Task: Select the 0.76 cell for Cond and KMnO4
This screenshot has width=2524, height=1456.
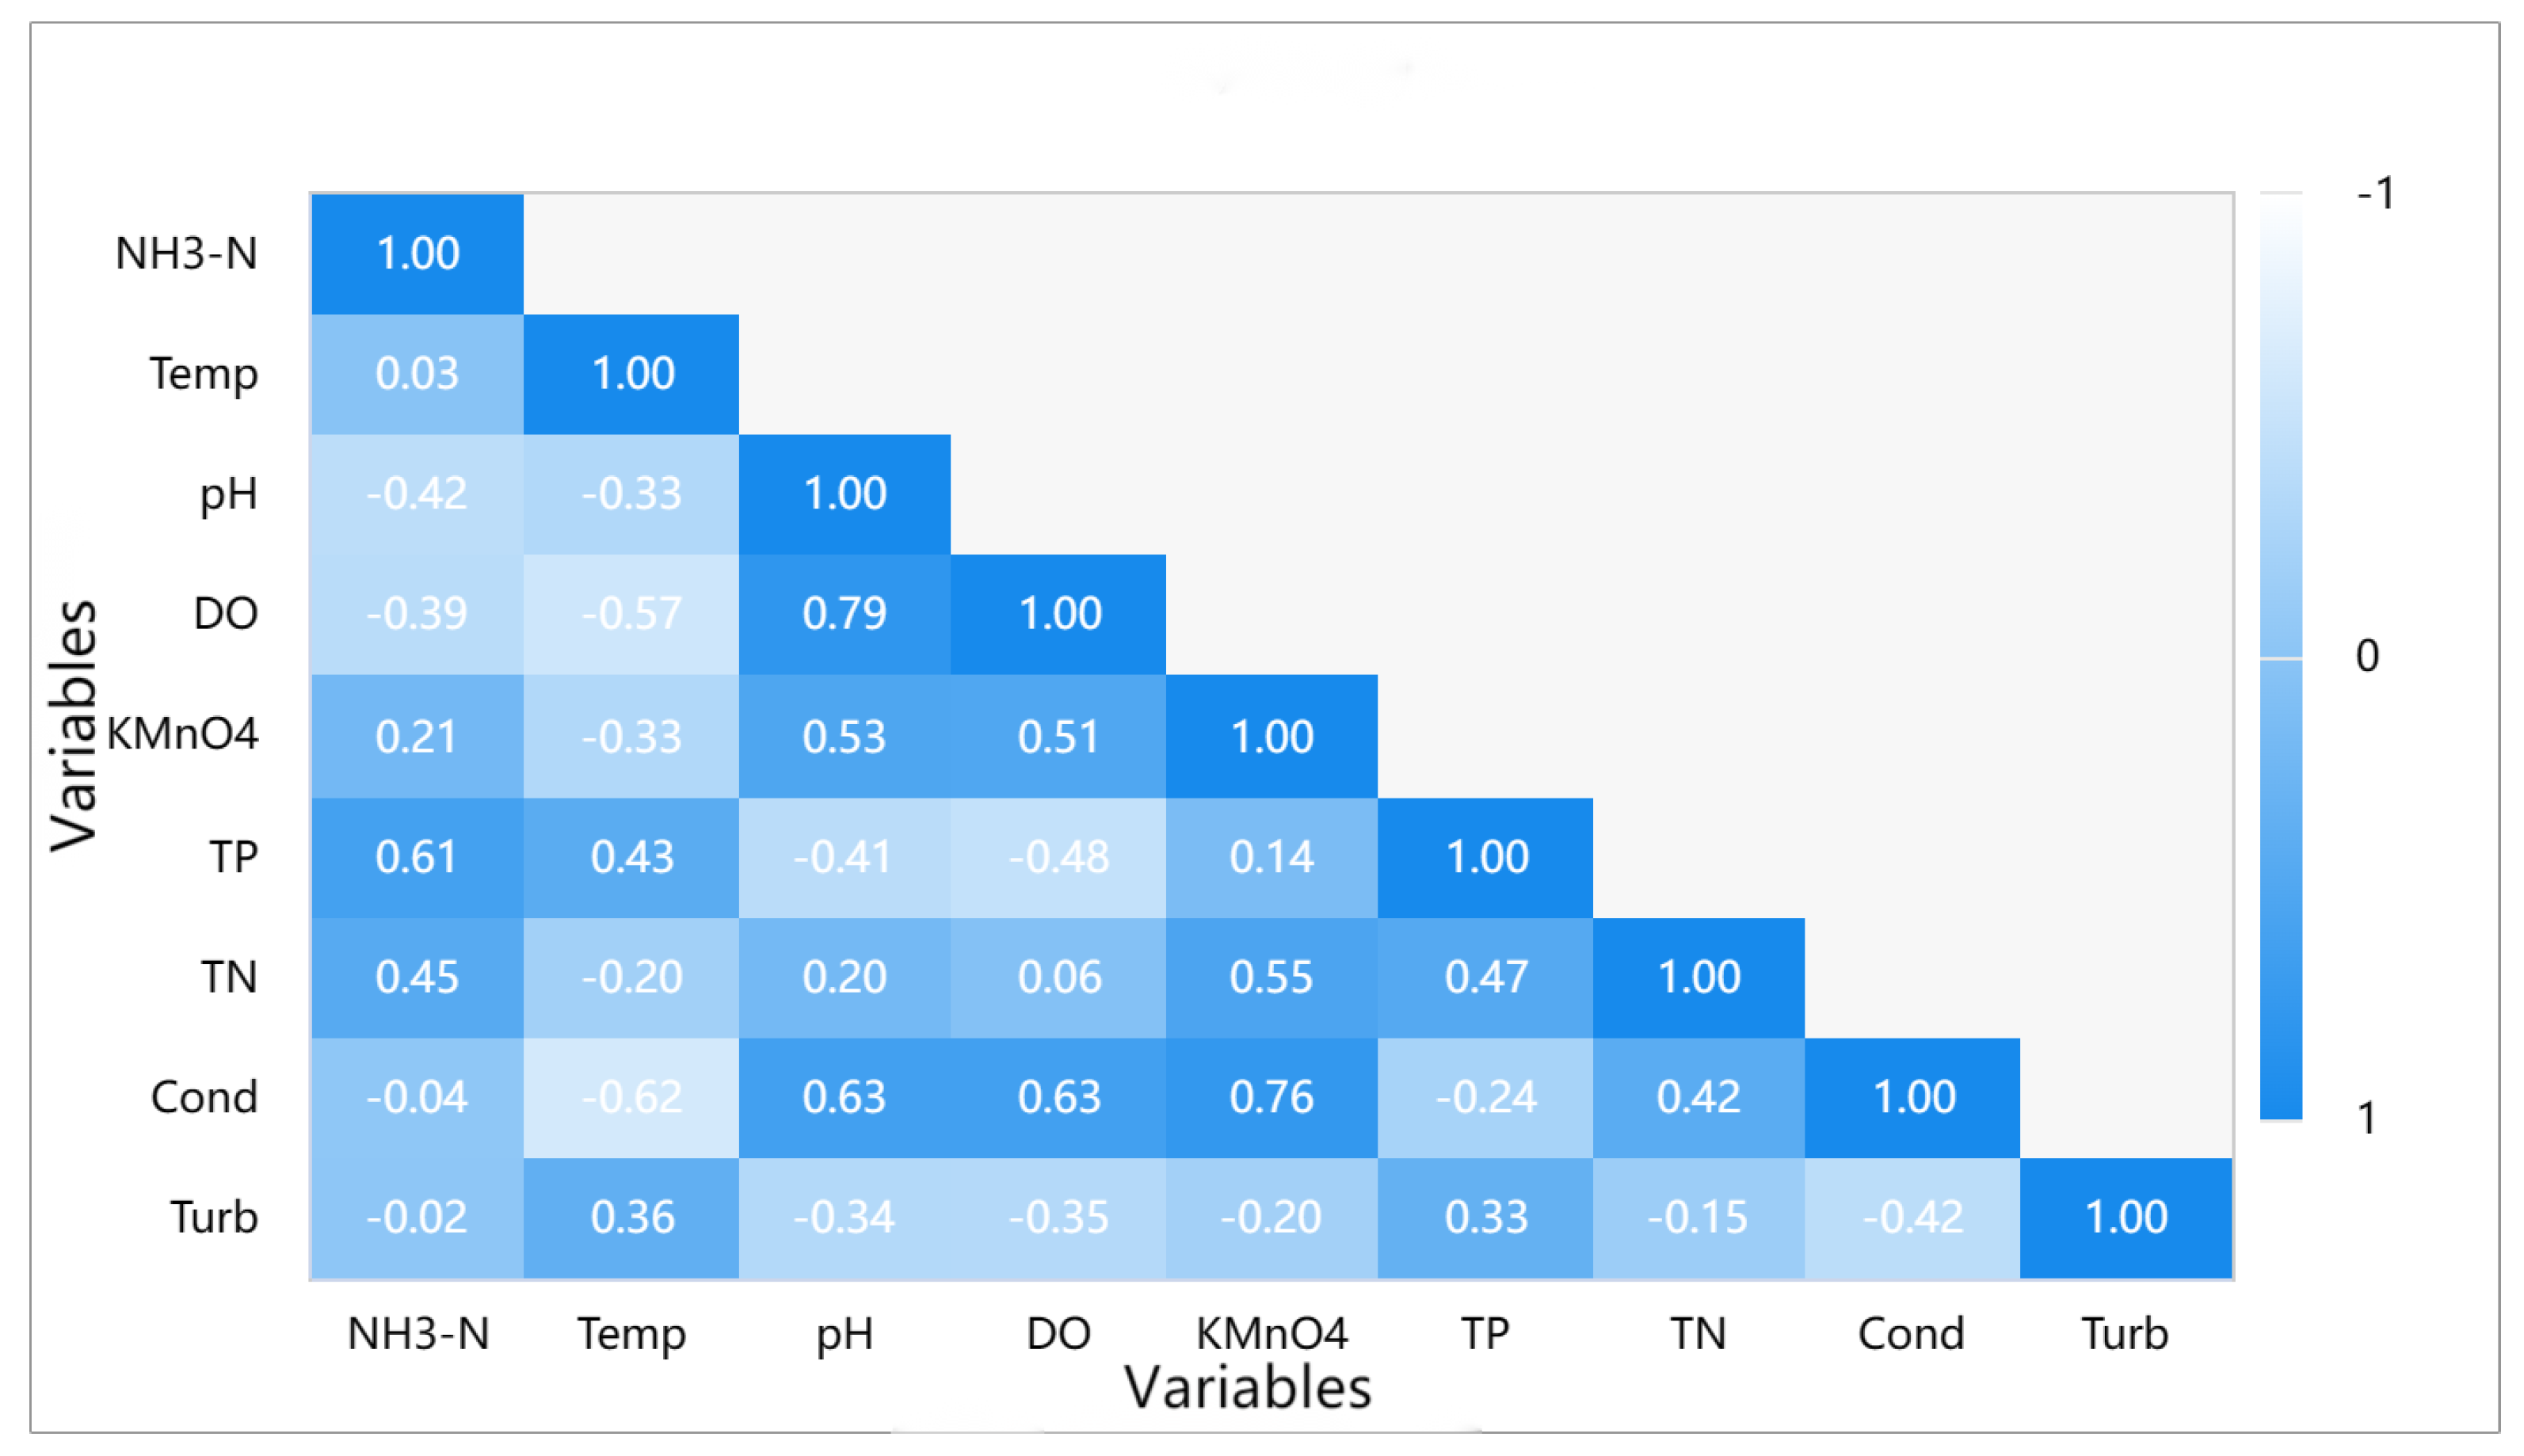Action: (x=1271, y=1098)
